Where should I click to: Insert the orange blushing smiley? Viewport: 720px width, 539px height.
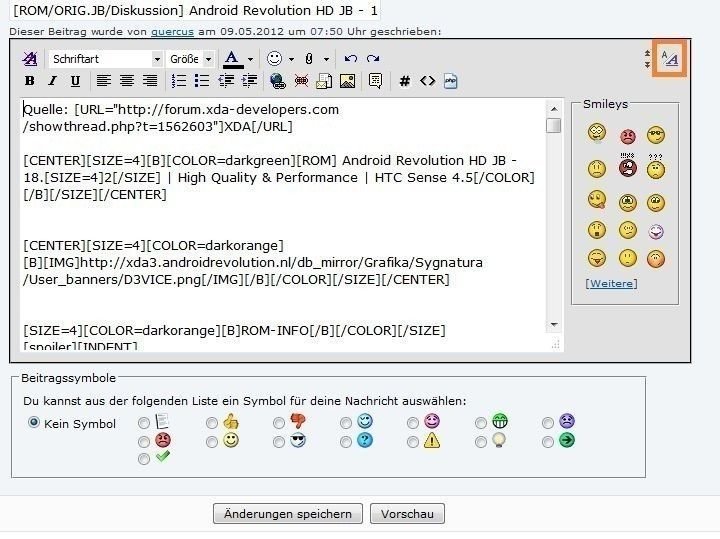[656, 259]
